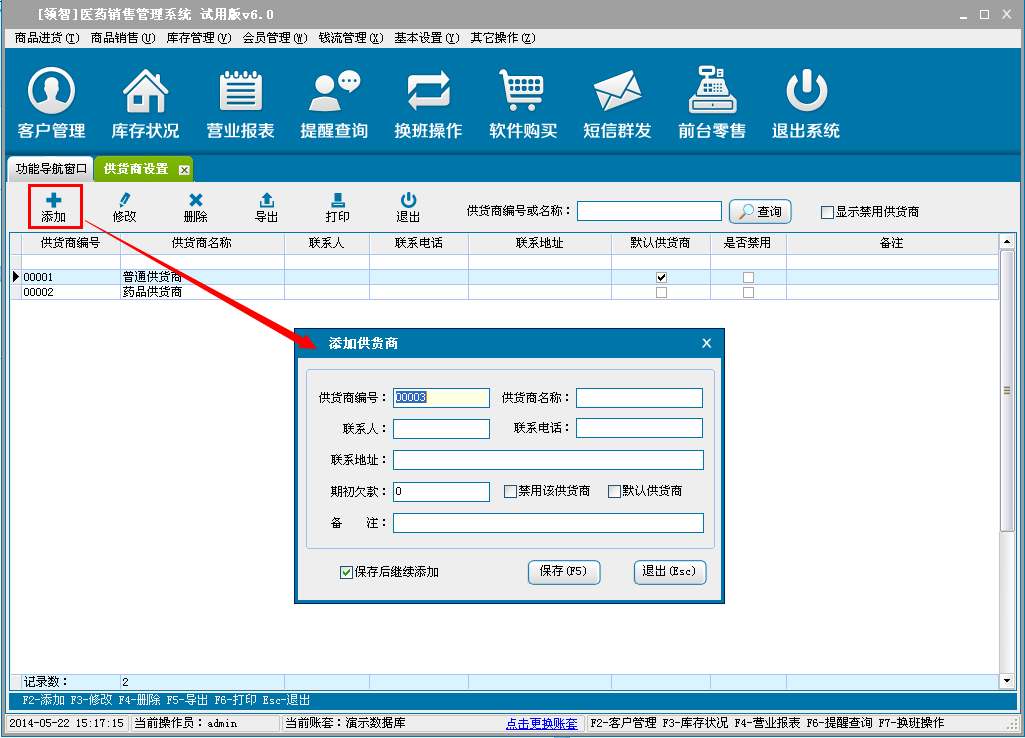
Task: Open 营业报表 business report icon
Action: coord(240,93)
